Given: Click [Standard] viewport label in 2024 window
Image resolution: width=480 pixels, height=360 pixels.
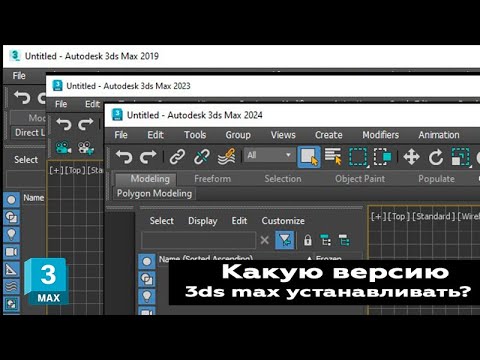Looking at the screenshot, I should [434, 217].
